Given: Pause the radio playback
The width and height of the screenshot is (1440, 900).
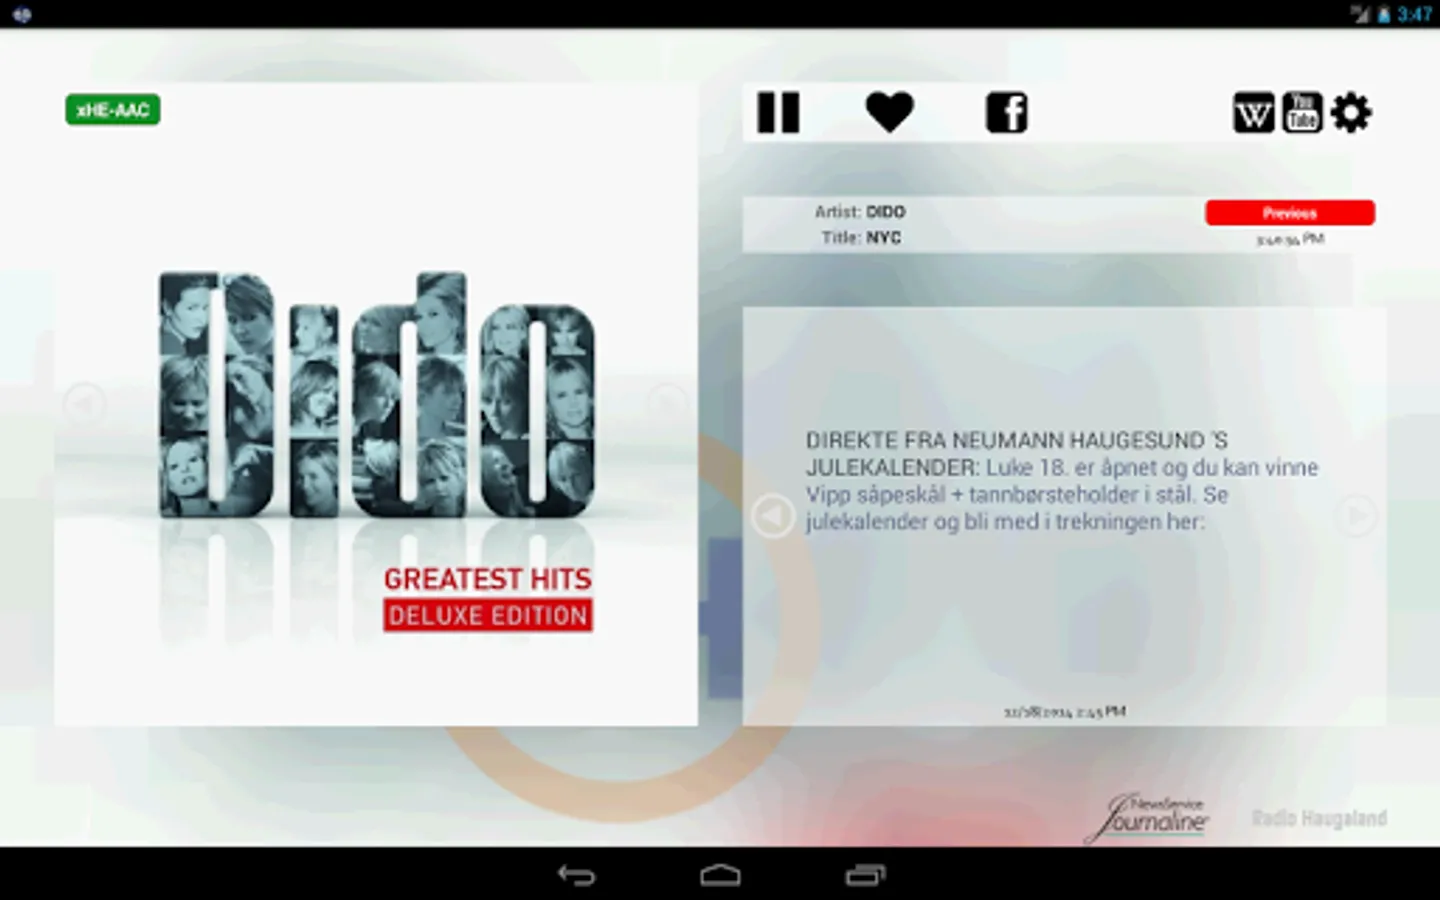Looking at the screenshot, I should 778,112.
